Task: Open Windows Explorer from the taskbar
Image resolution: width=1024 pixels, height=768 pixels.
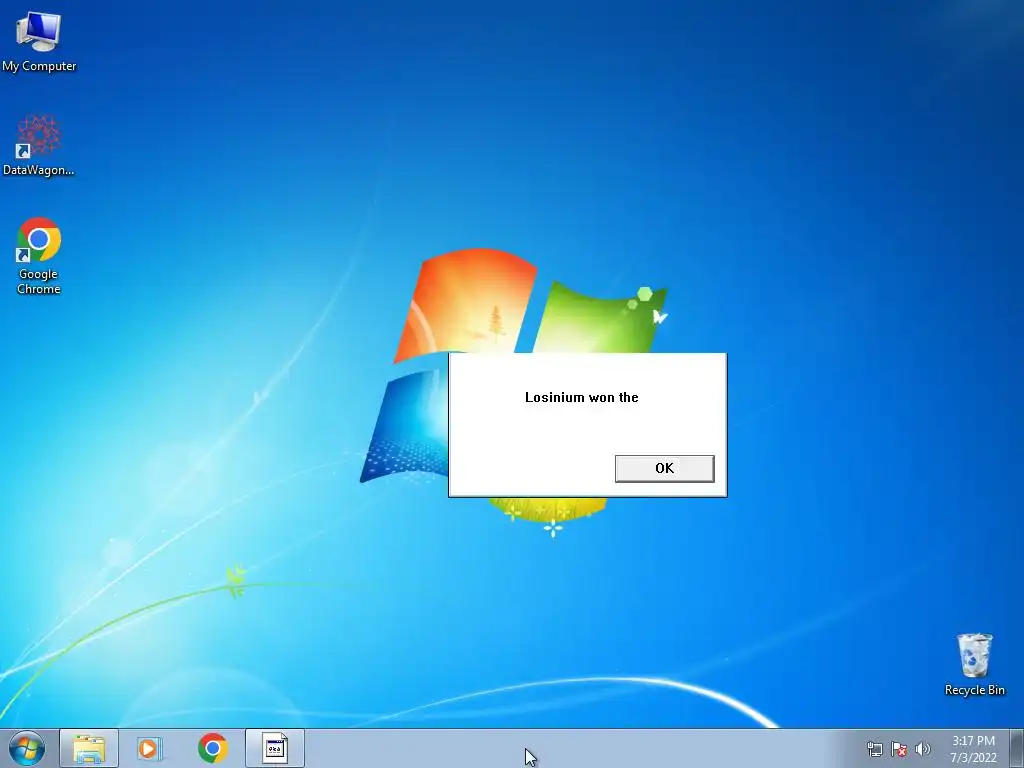Action: click(89, 748)
